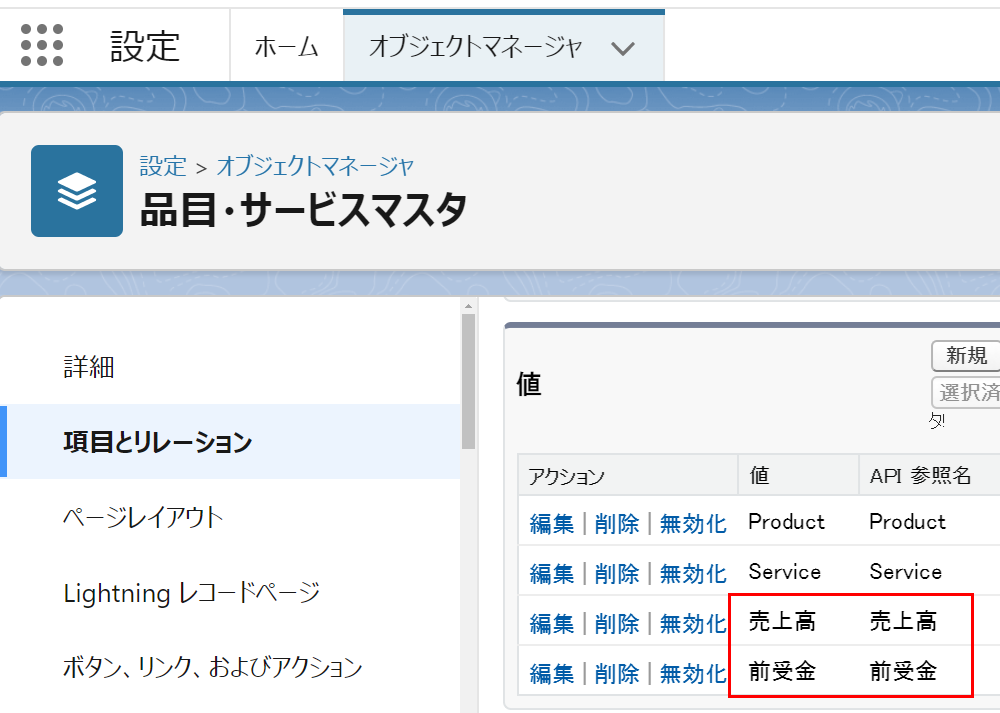Follow the 設定 breadcrumb link
Screen dimensions: 1000x713
click(x=162, y=165)
